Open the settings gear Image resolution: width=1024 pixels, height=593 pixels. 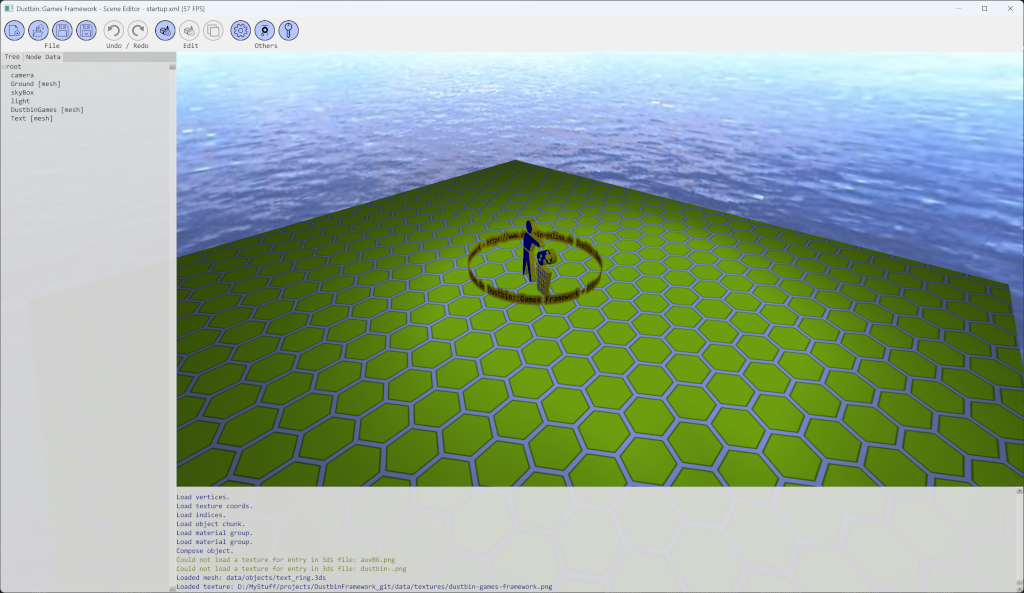tap(240, 31)
